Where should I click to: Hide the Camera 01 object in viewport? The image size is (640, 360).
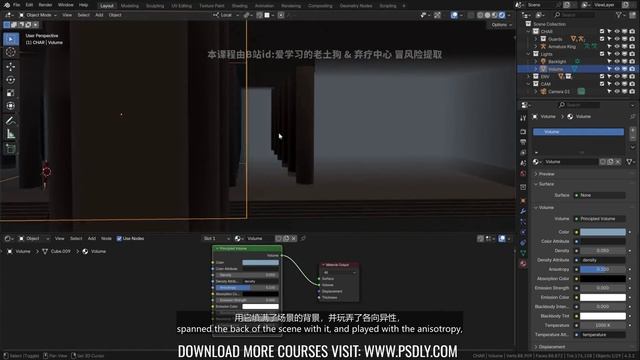coord(617,91)
